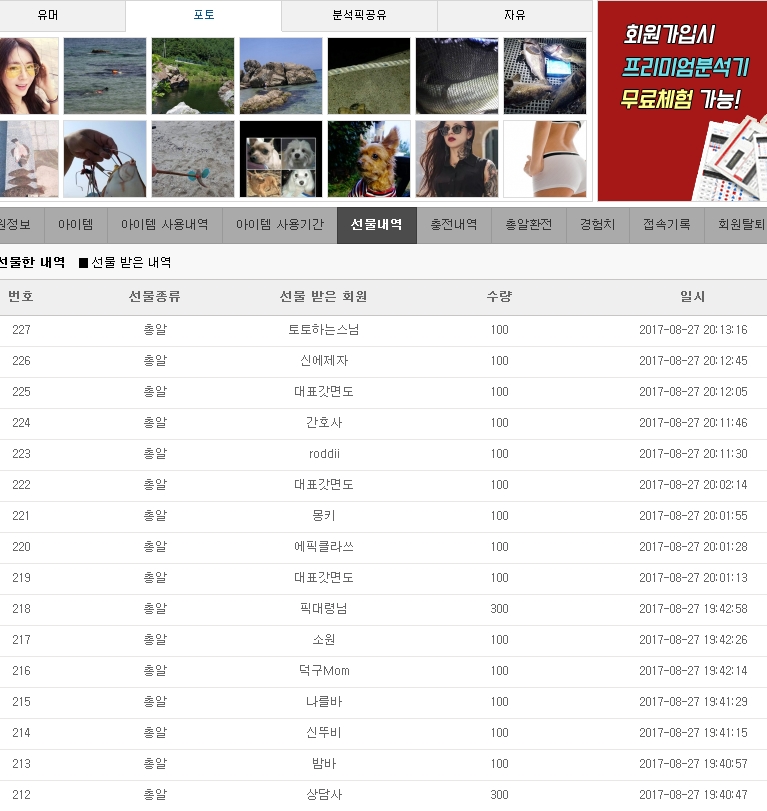Open the 아이템 사용내역 tab

pyautogui.click(x=165, y=224)
